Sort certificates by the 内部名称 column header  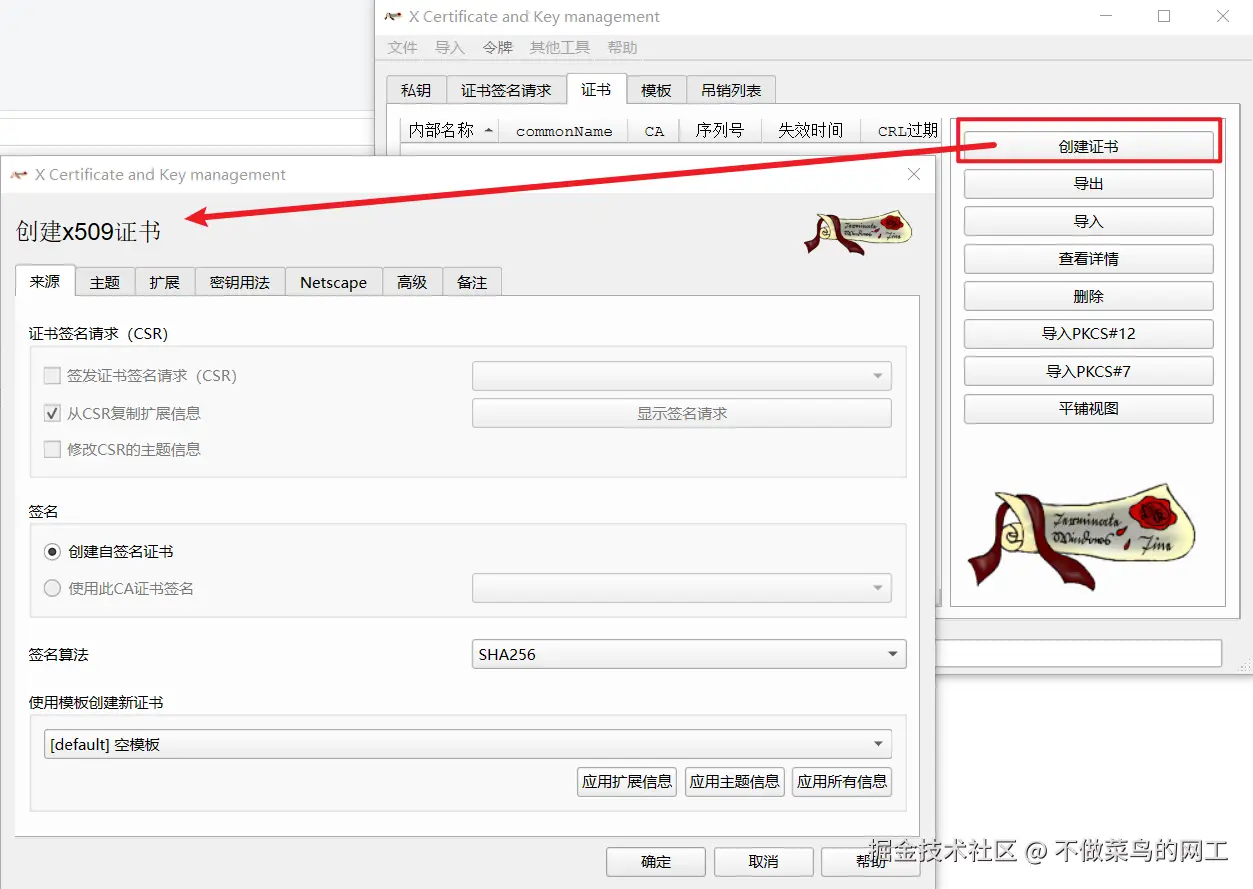(441, 130)
